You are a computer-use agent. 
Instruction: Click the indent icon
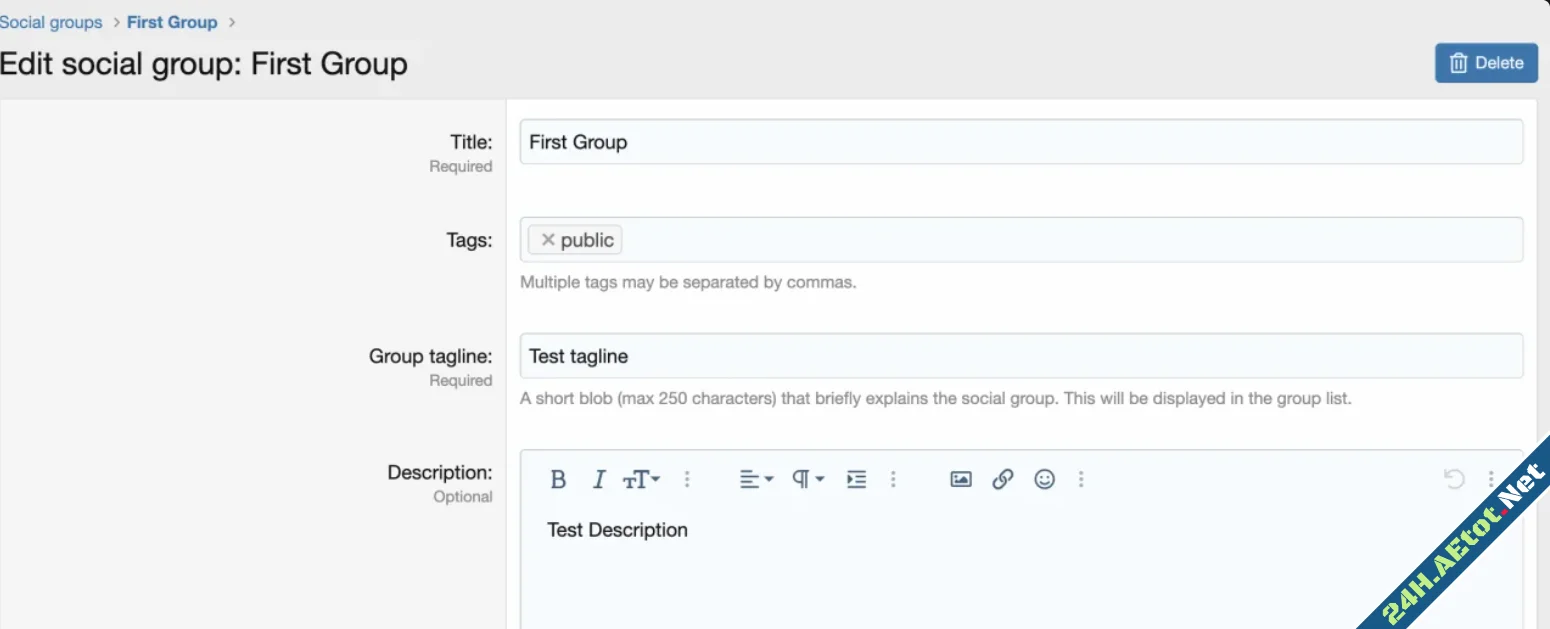tap(856, 480)
